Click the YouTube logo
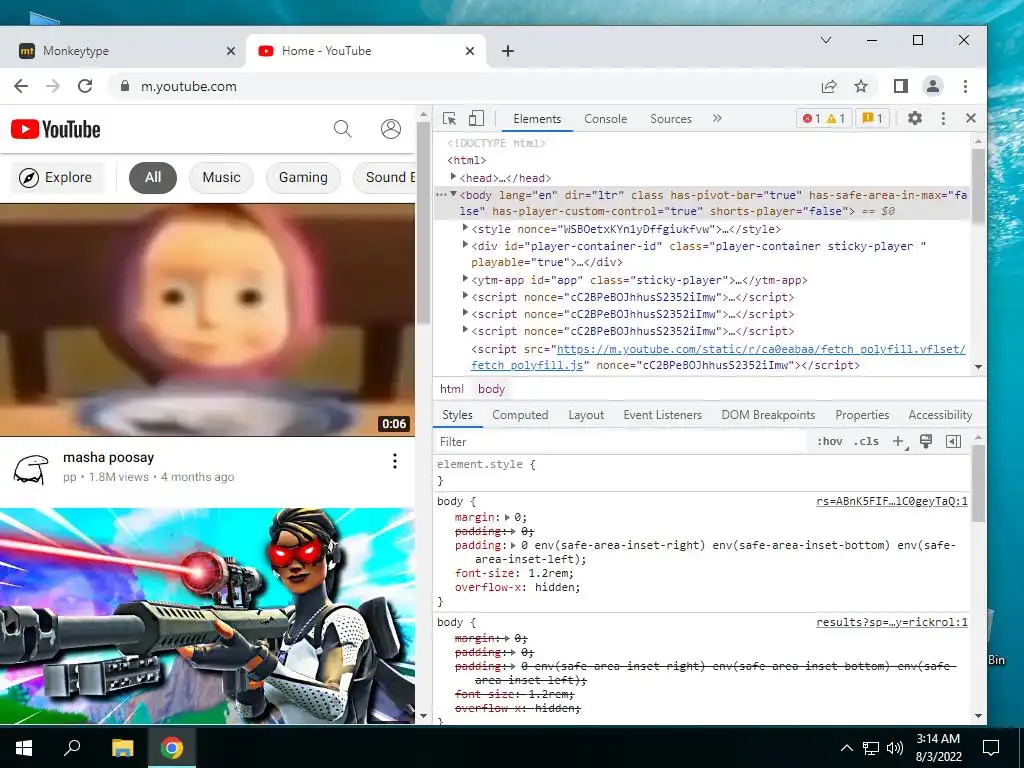1024x768 pixels. [x=56, y=129]
